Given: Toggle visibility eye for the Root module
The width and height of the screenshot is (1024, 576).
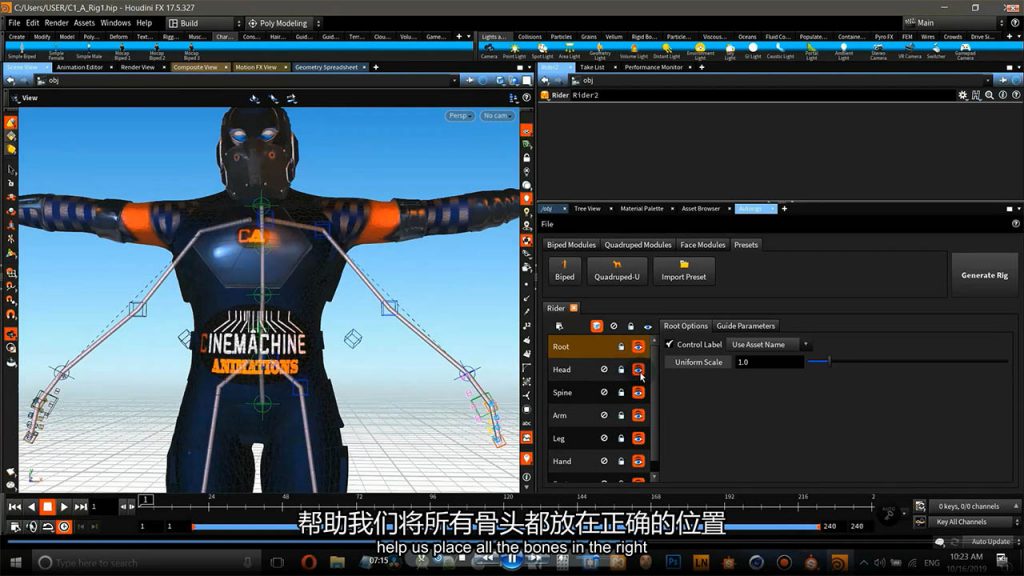Looking at the screenshot, I should [x=638, y=347].
